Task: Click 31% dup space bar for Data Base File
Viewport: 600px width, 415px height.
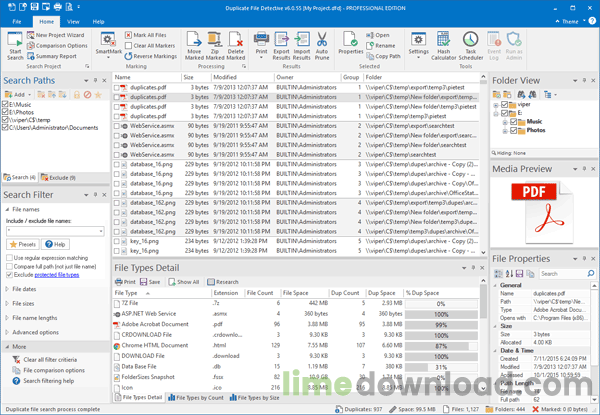Action: [x=441, y=367]
